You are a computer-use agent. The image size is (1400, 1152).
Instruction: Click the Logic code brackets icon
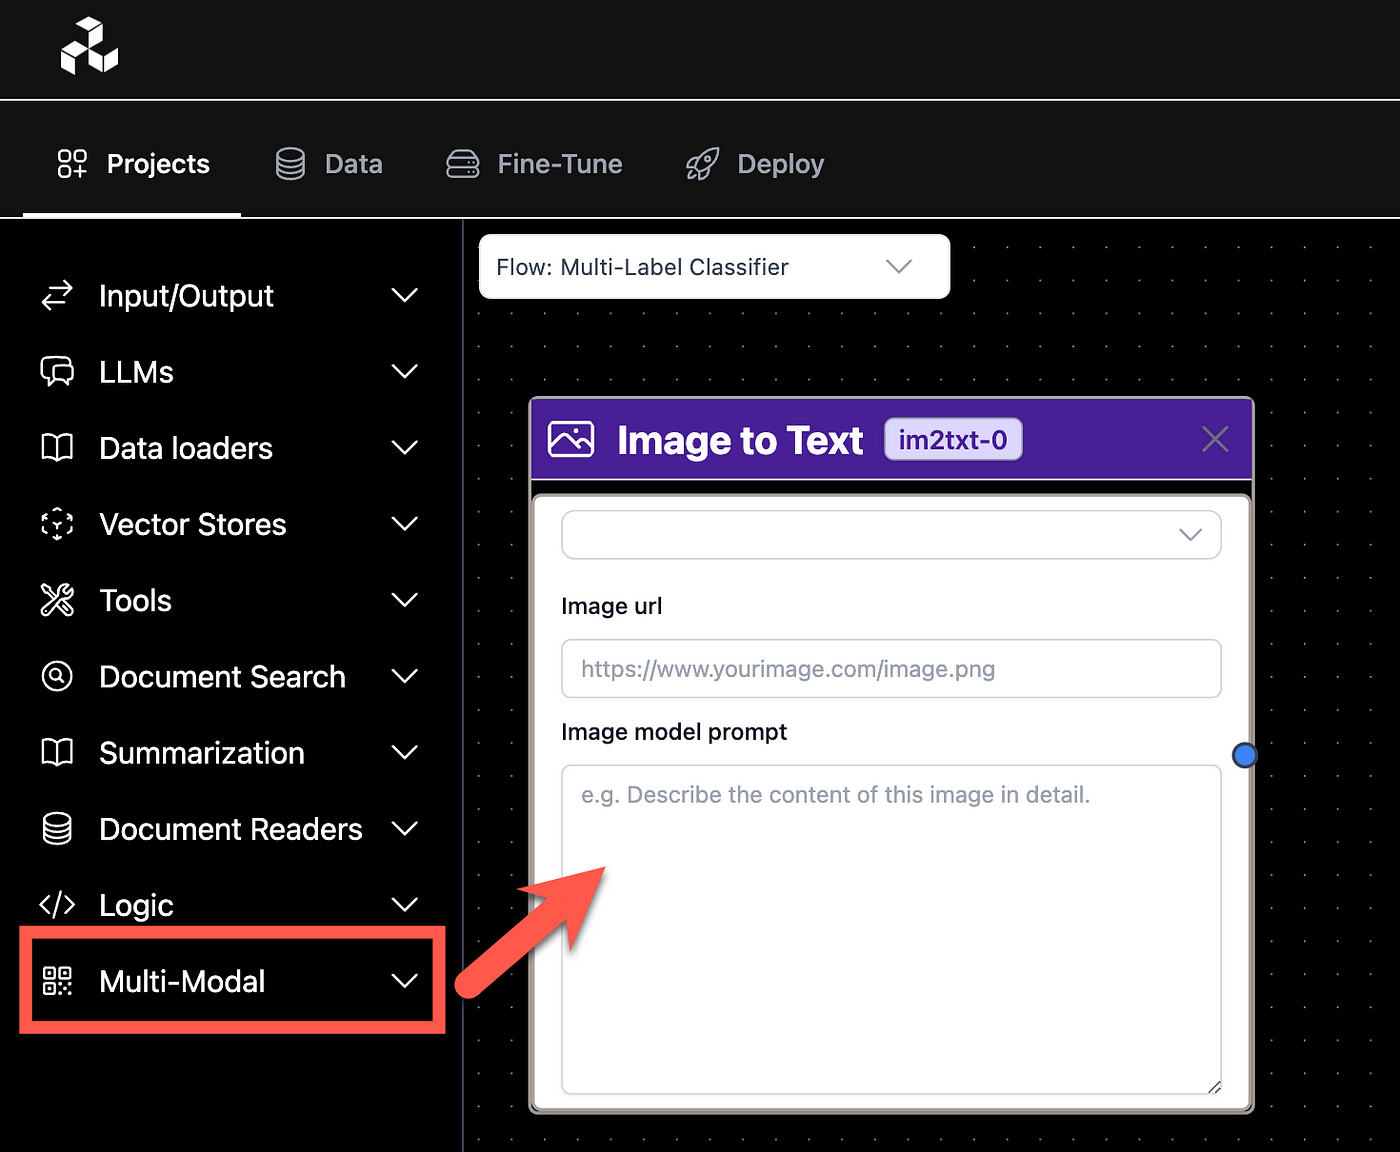pos(57,905)
